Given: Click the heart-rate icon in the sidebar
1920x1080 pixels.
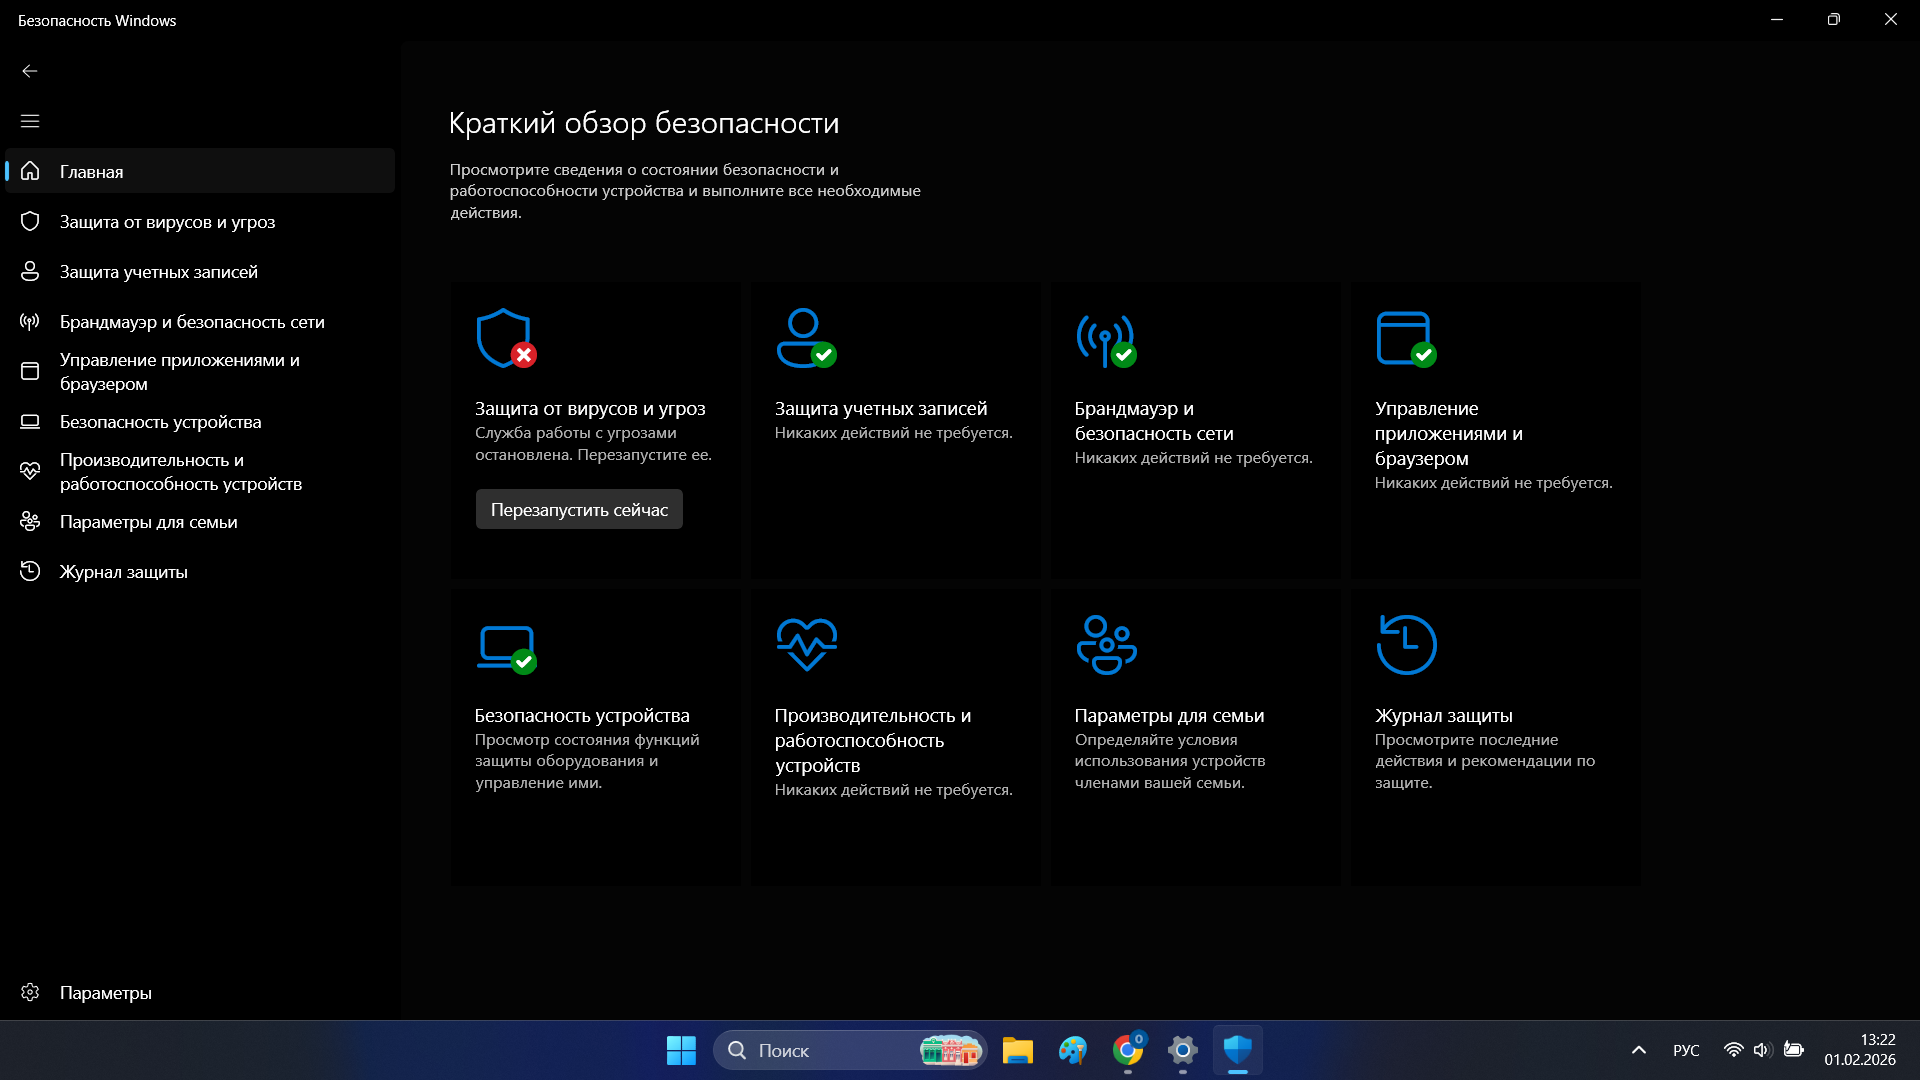Looking at the screenshot, I should (30, 471).
